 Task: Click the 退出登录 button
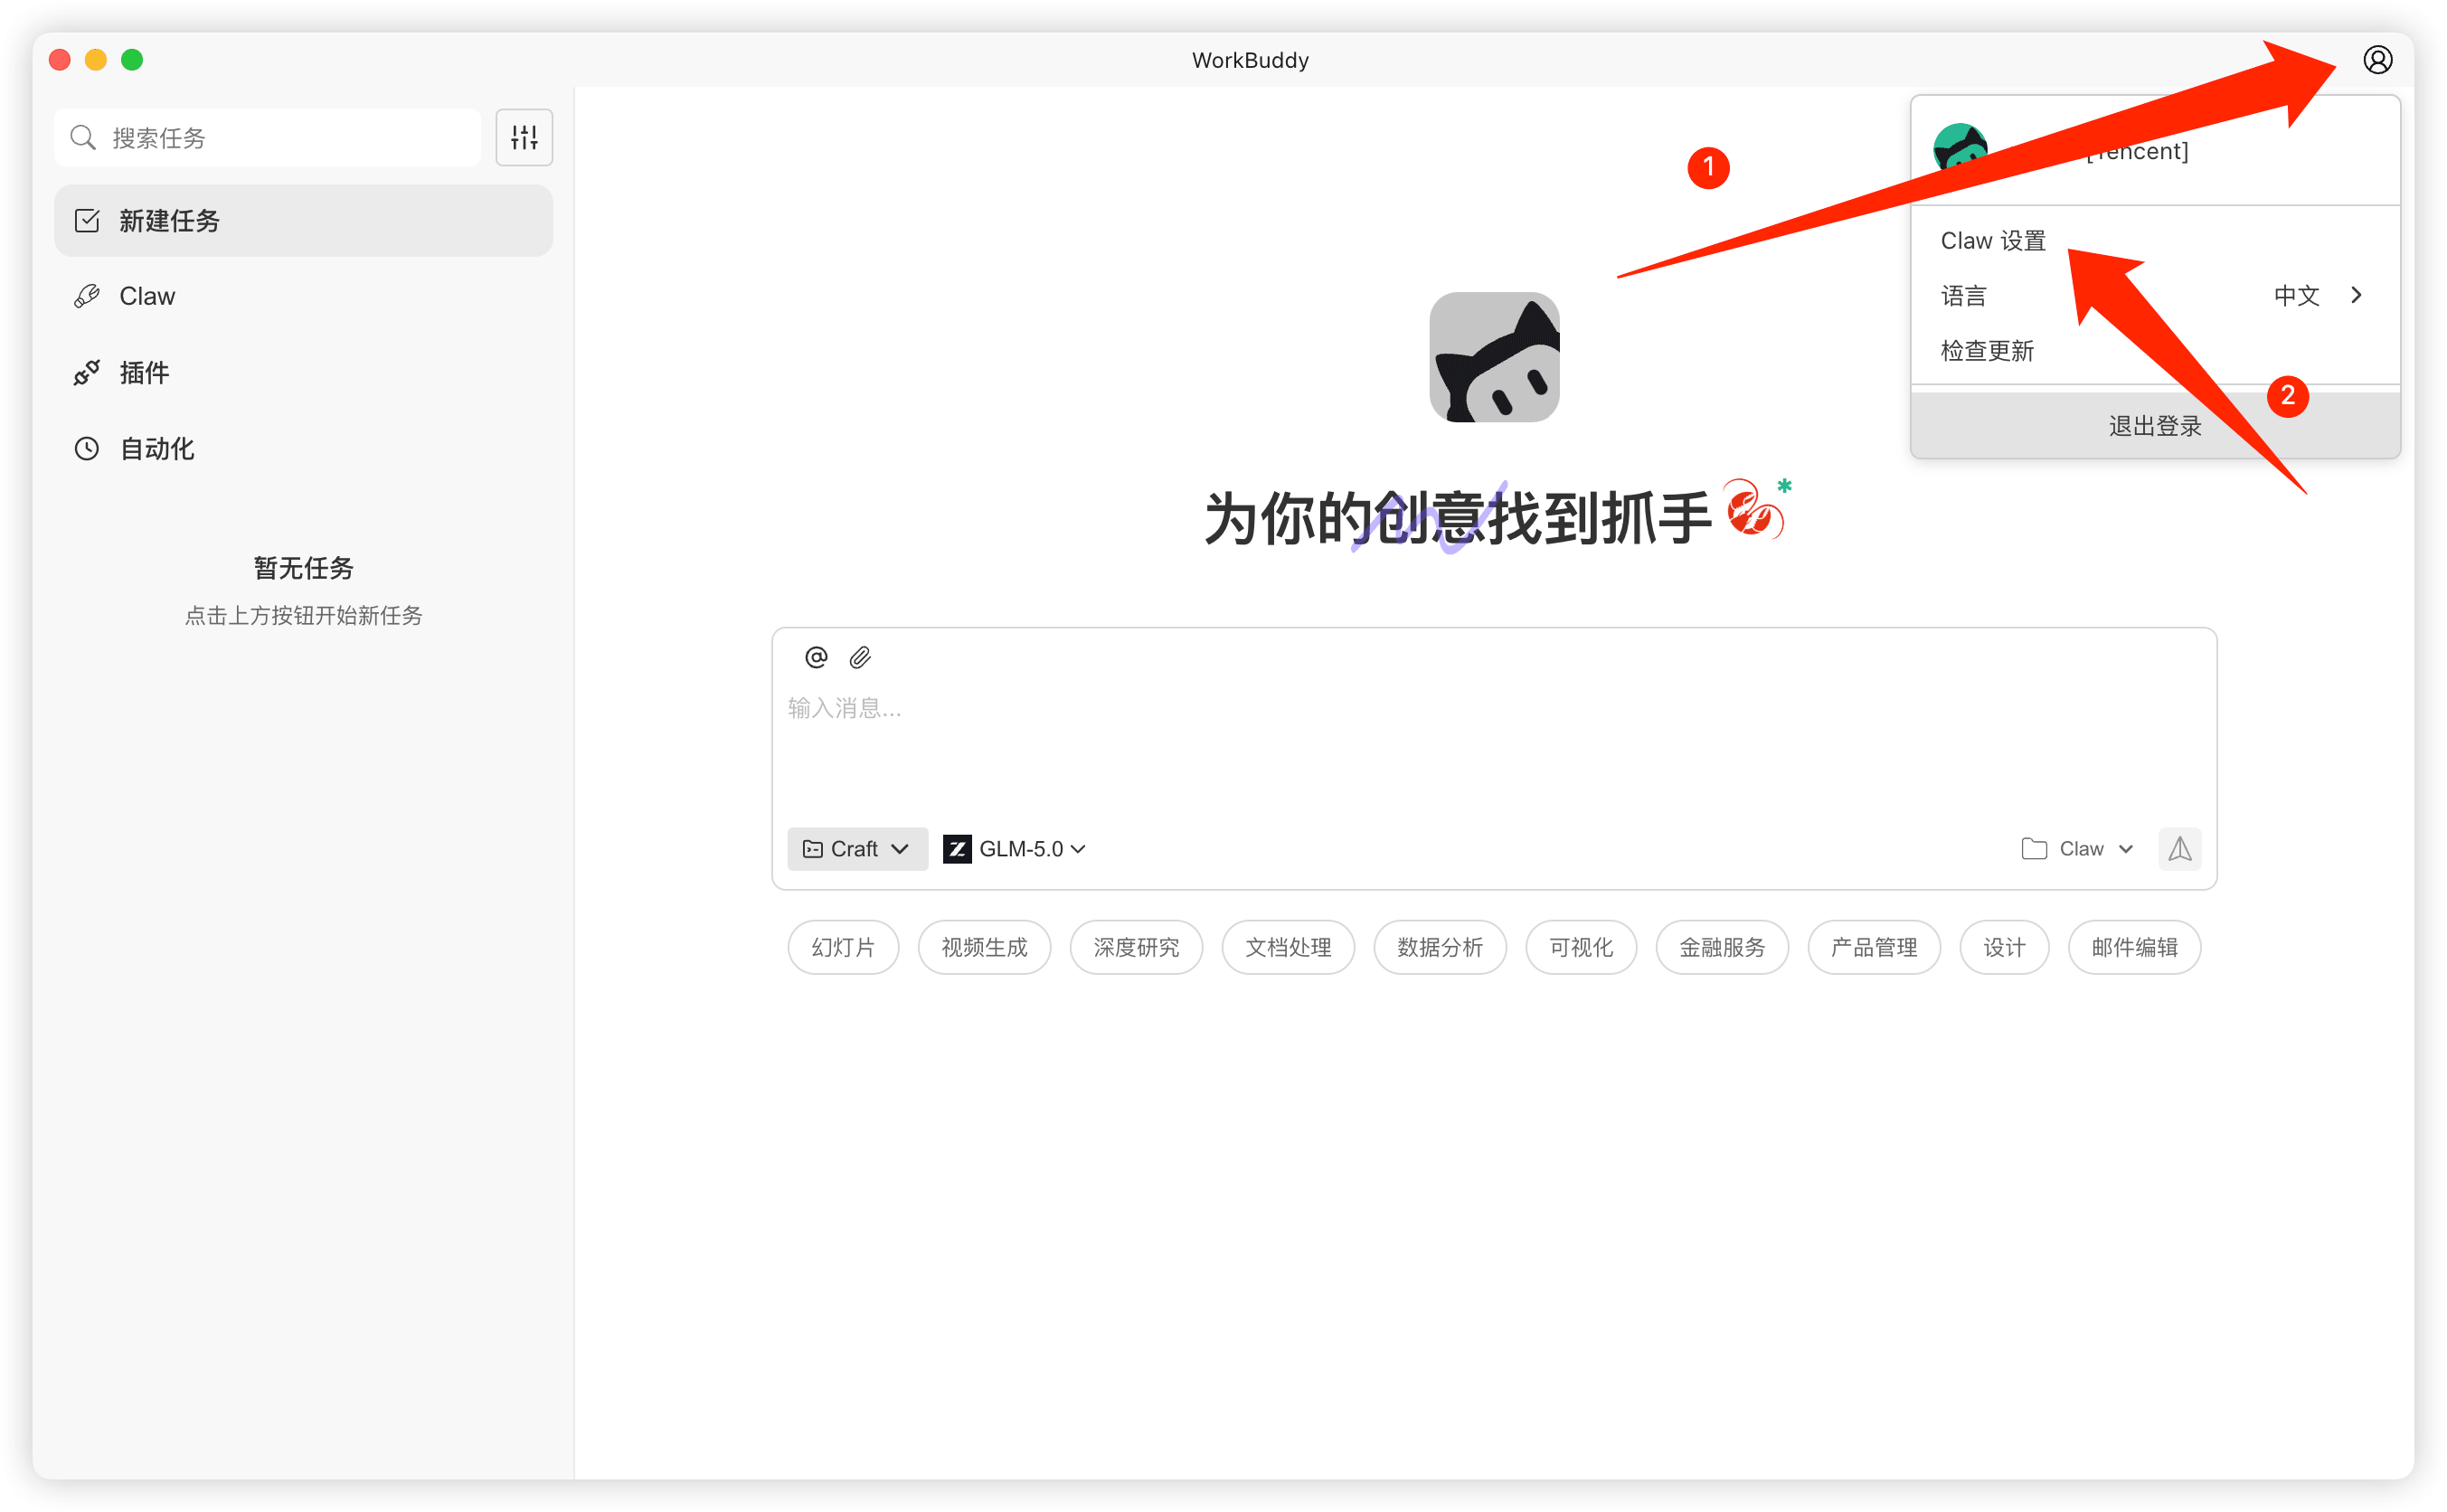2153,425
